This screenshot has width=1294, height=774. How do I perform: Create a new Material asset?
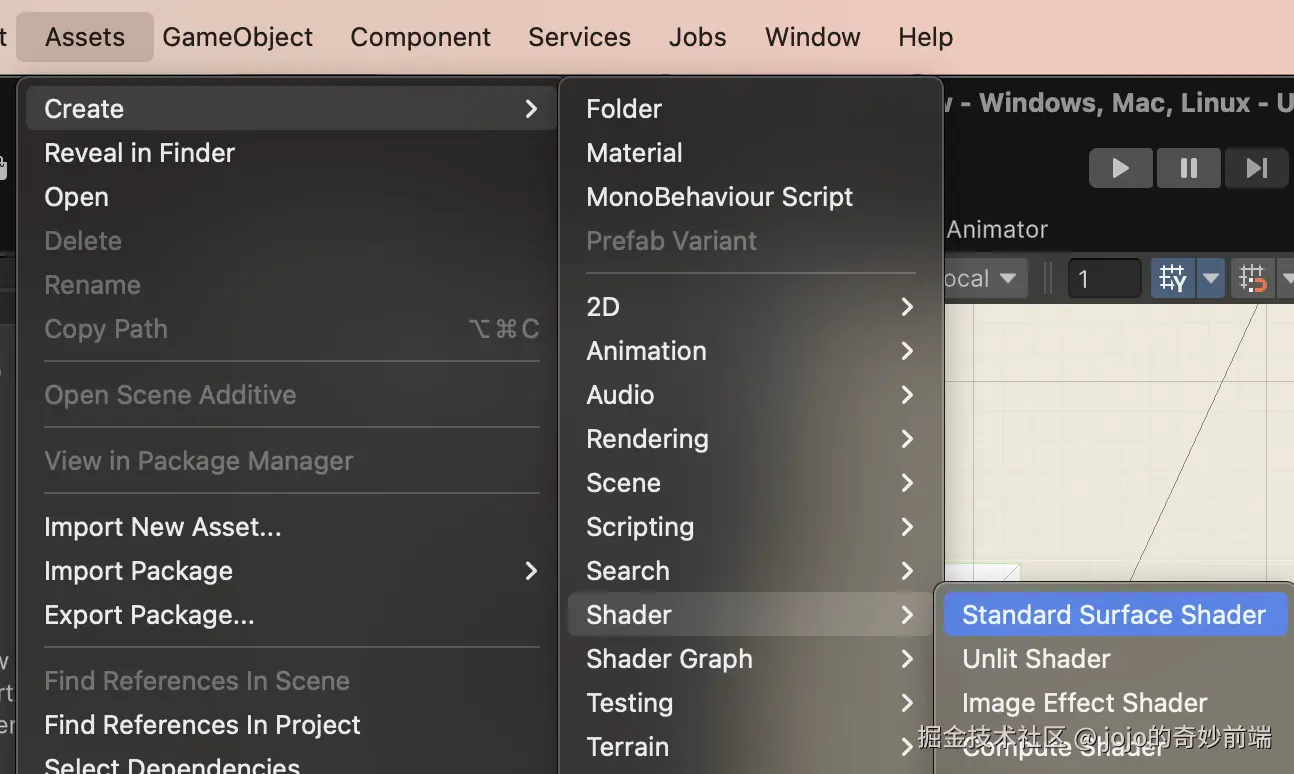coord(634,153)
